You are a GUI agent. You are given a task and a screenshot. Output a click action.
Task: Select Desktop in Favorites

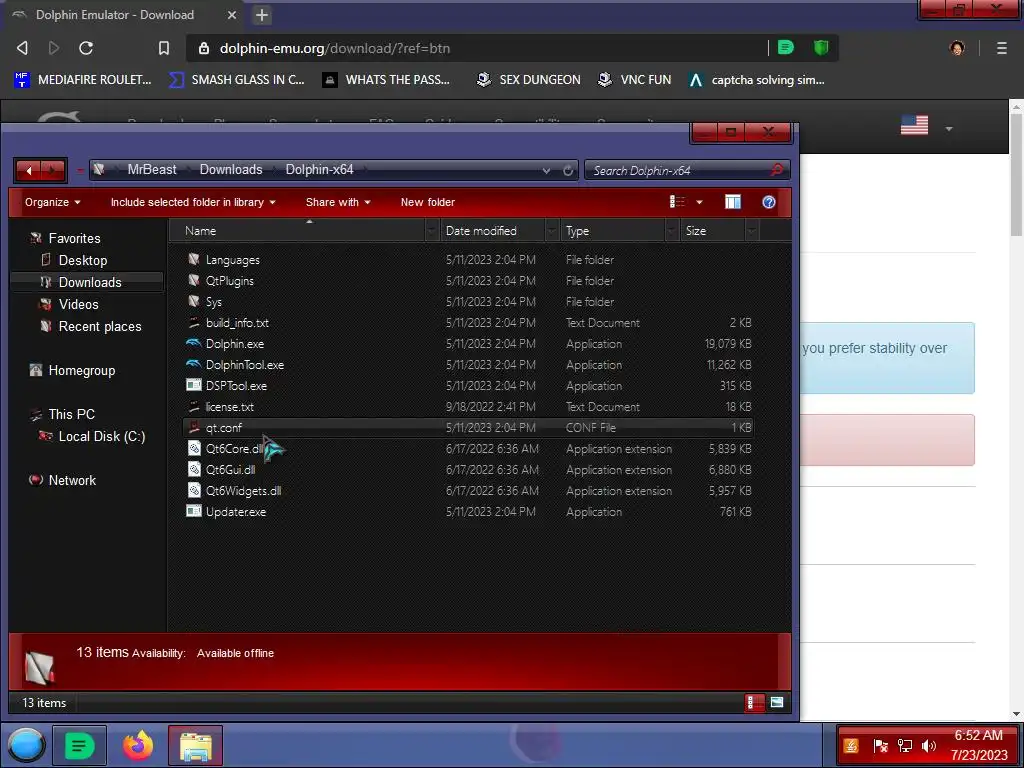coord(83,261)
